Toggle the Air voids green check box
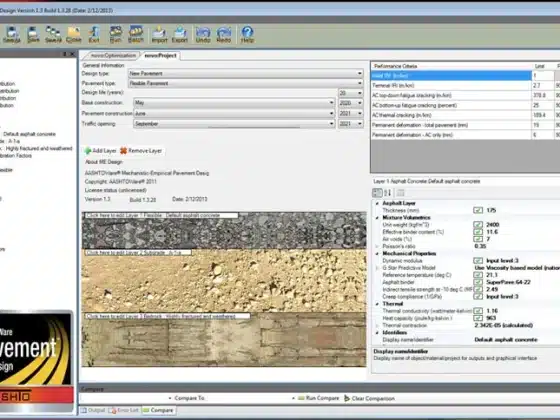 (478, 239)
